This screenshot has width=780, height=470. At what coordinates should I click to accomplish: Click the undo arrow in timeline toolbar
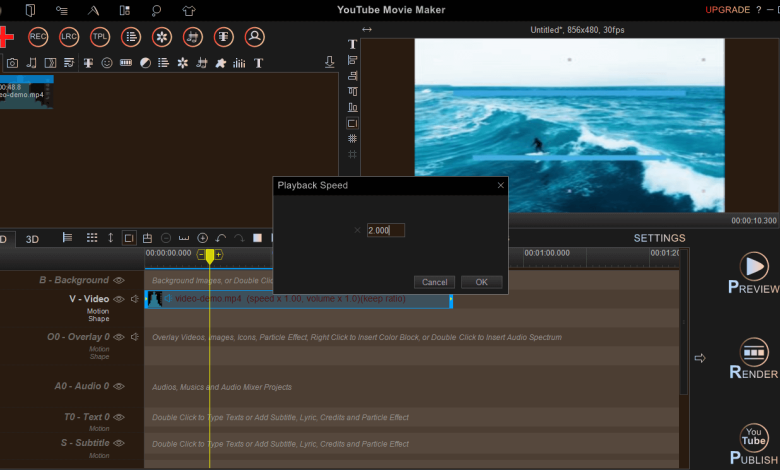221,238
